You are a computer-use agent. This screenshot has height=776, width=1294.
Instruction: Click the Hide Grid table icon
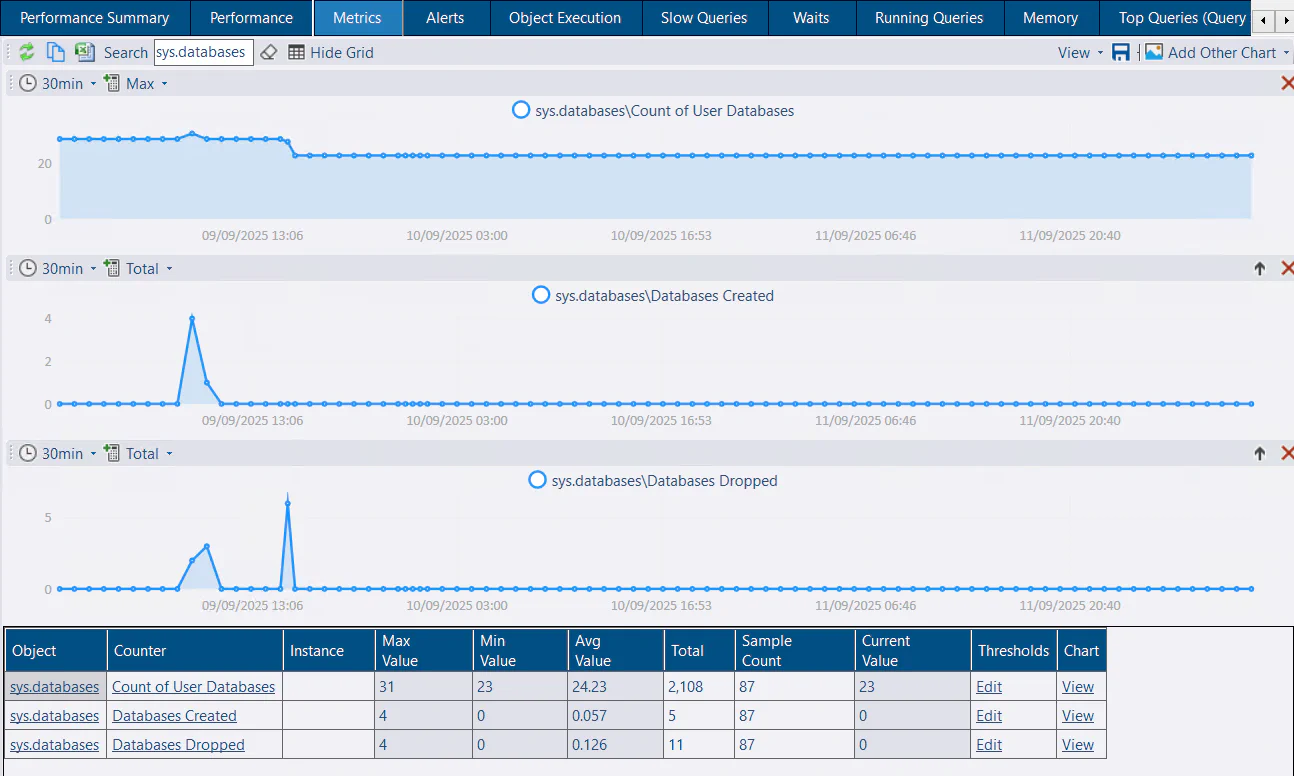click(x=296, y=52)
